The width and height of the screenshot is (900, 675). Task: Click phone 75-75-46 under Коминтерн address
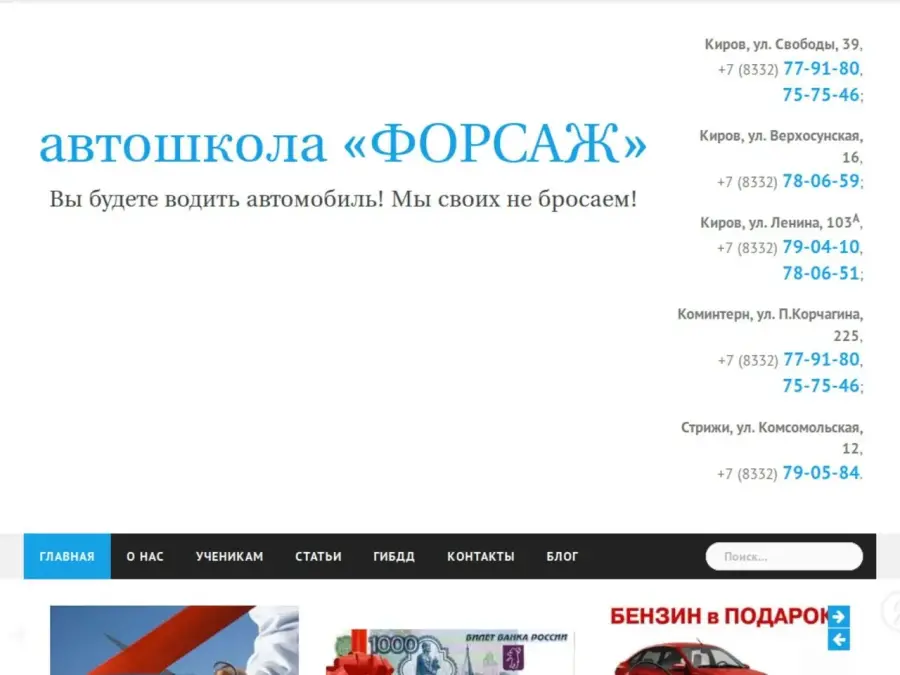click(821, 386)
